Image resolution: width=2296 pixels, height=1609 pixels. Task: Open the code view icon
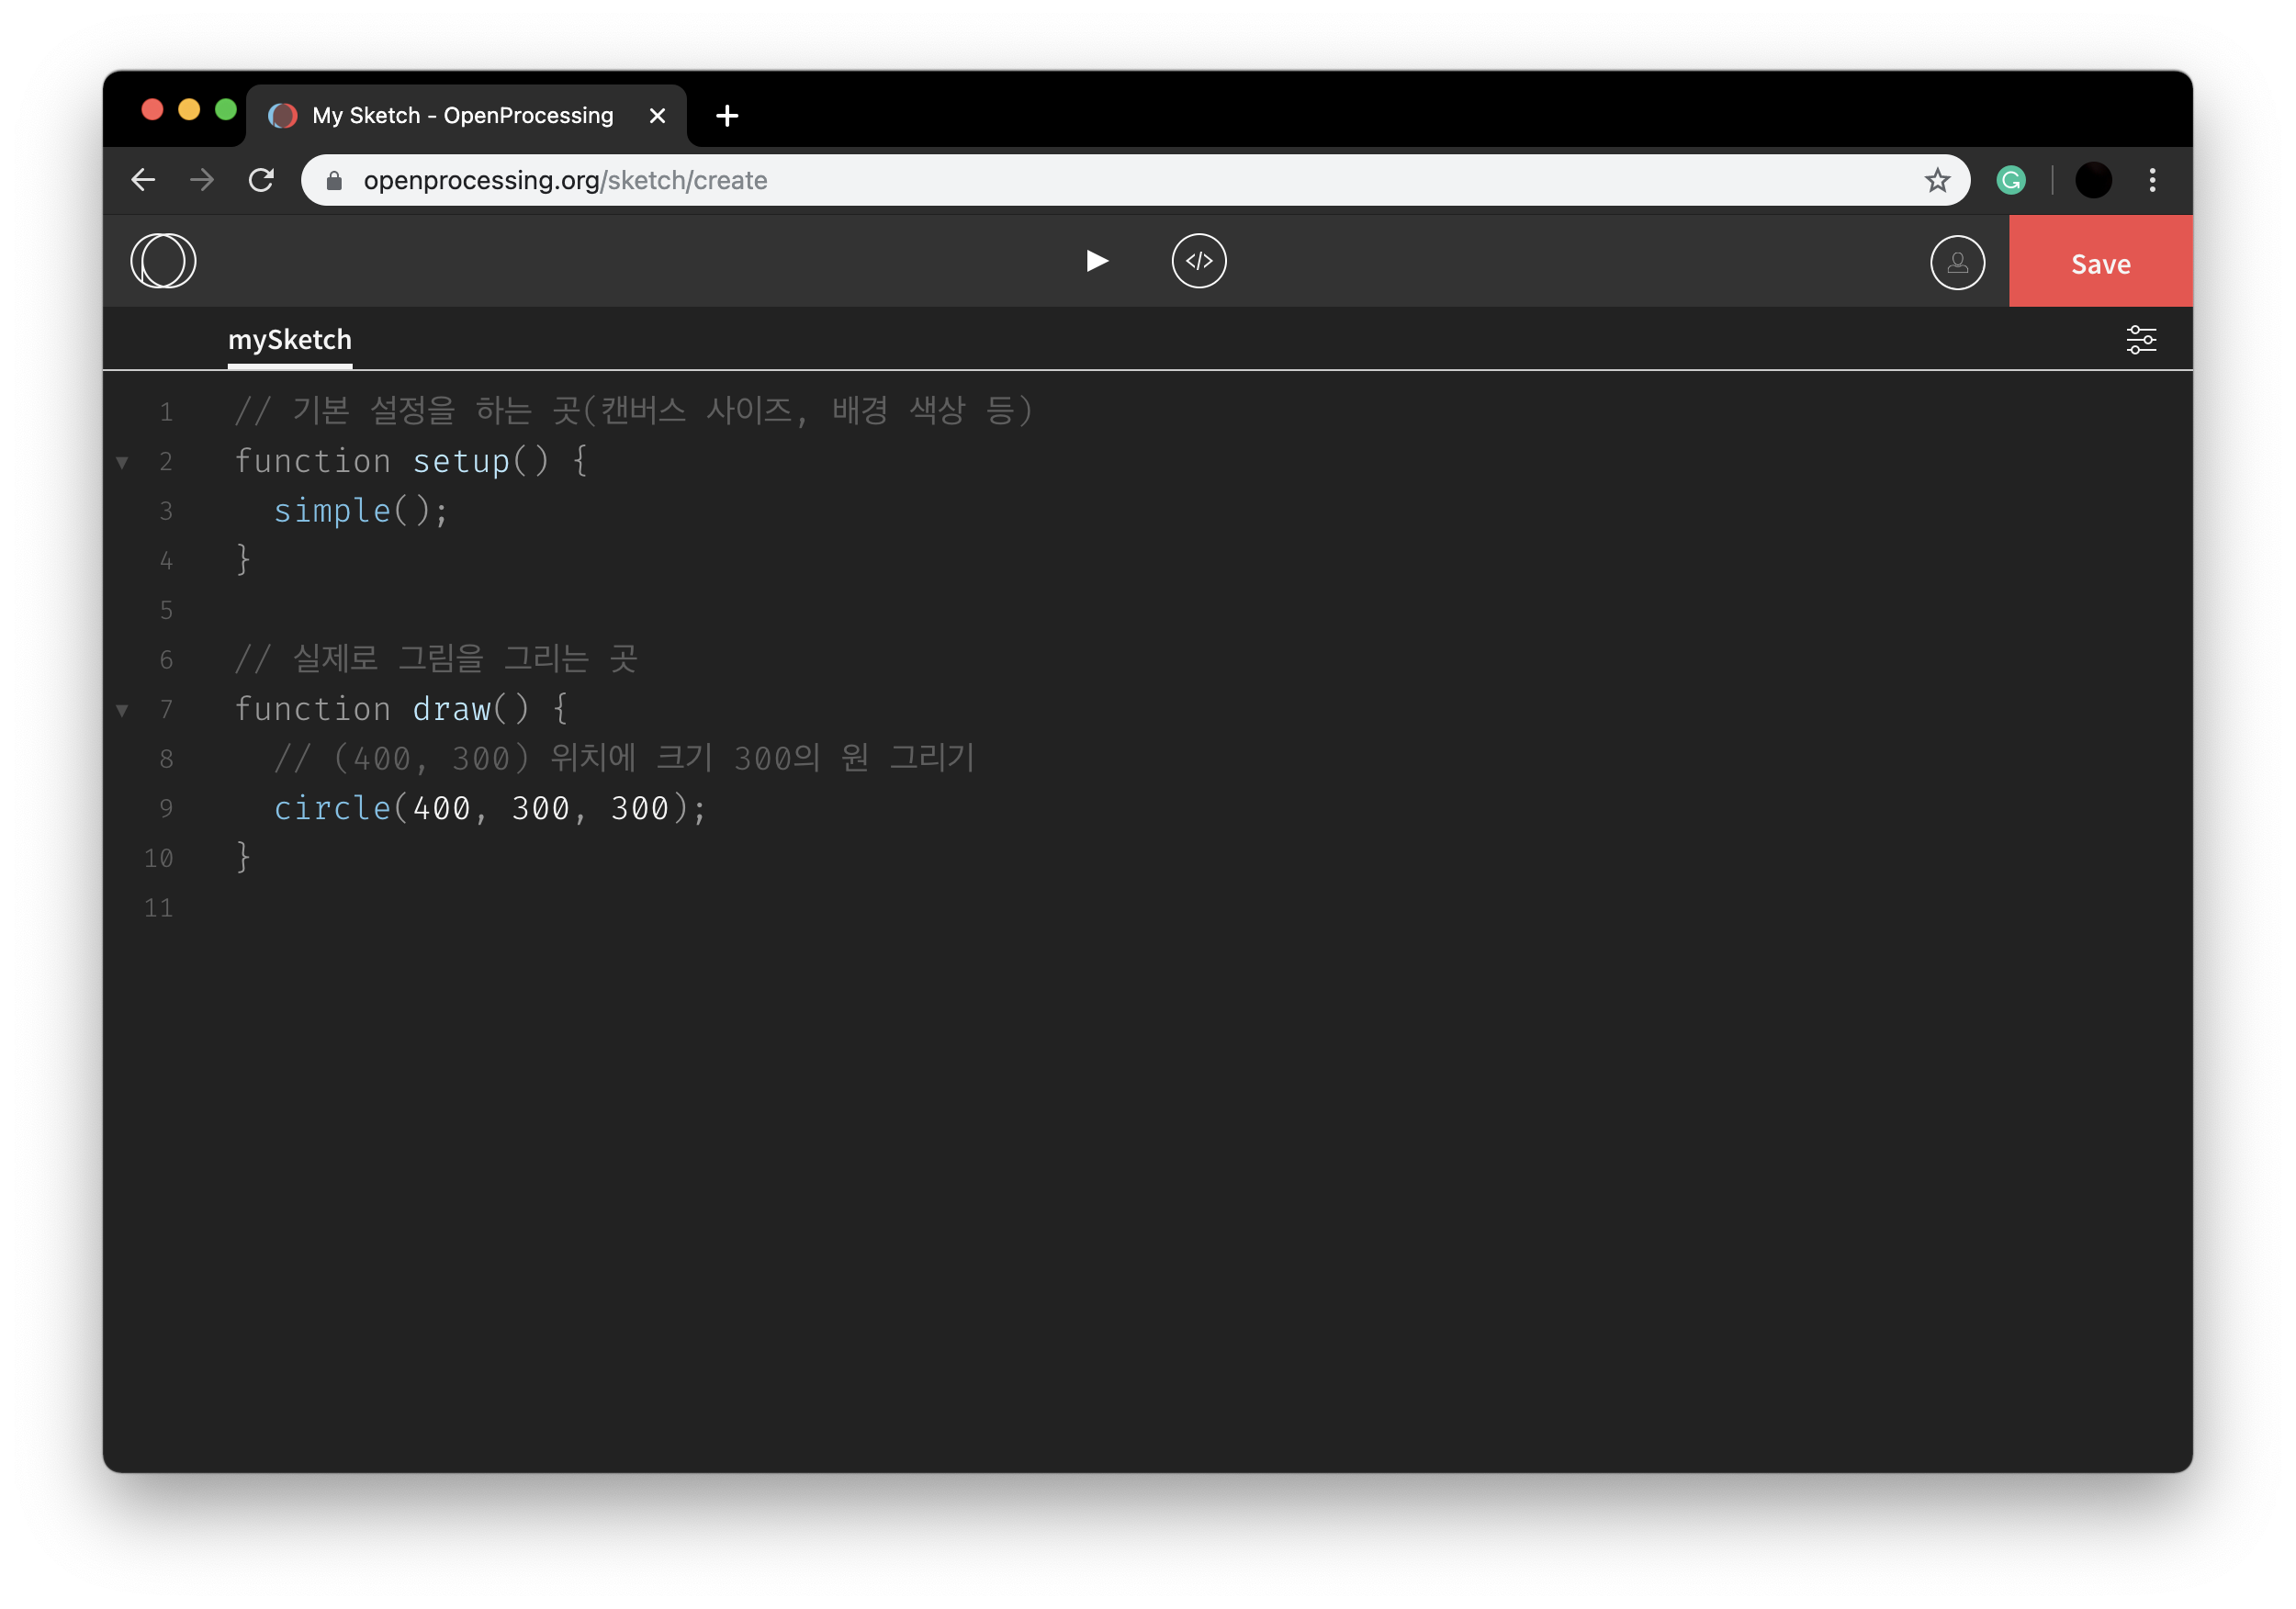coord(1198,261)
